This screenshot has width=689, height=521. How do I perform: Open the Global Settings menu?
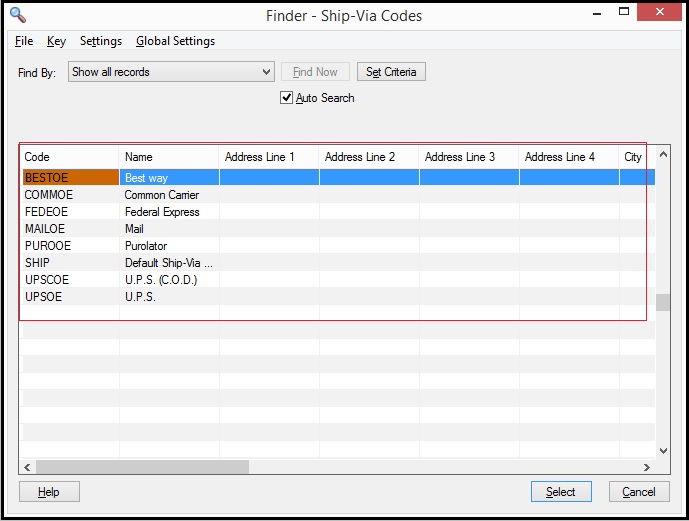coord(175,41)
